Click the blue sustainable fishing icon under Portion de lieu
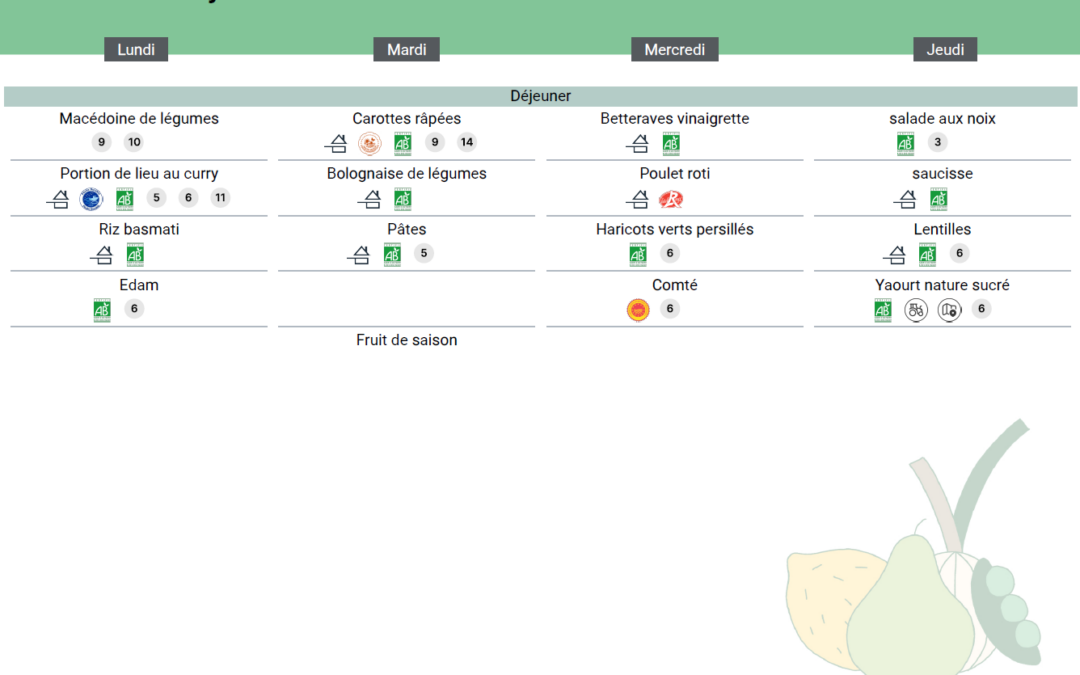The image size is (1080, 675). (91, 199)
